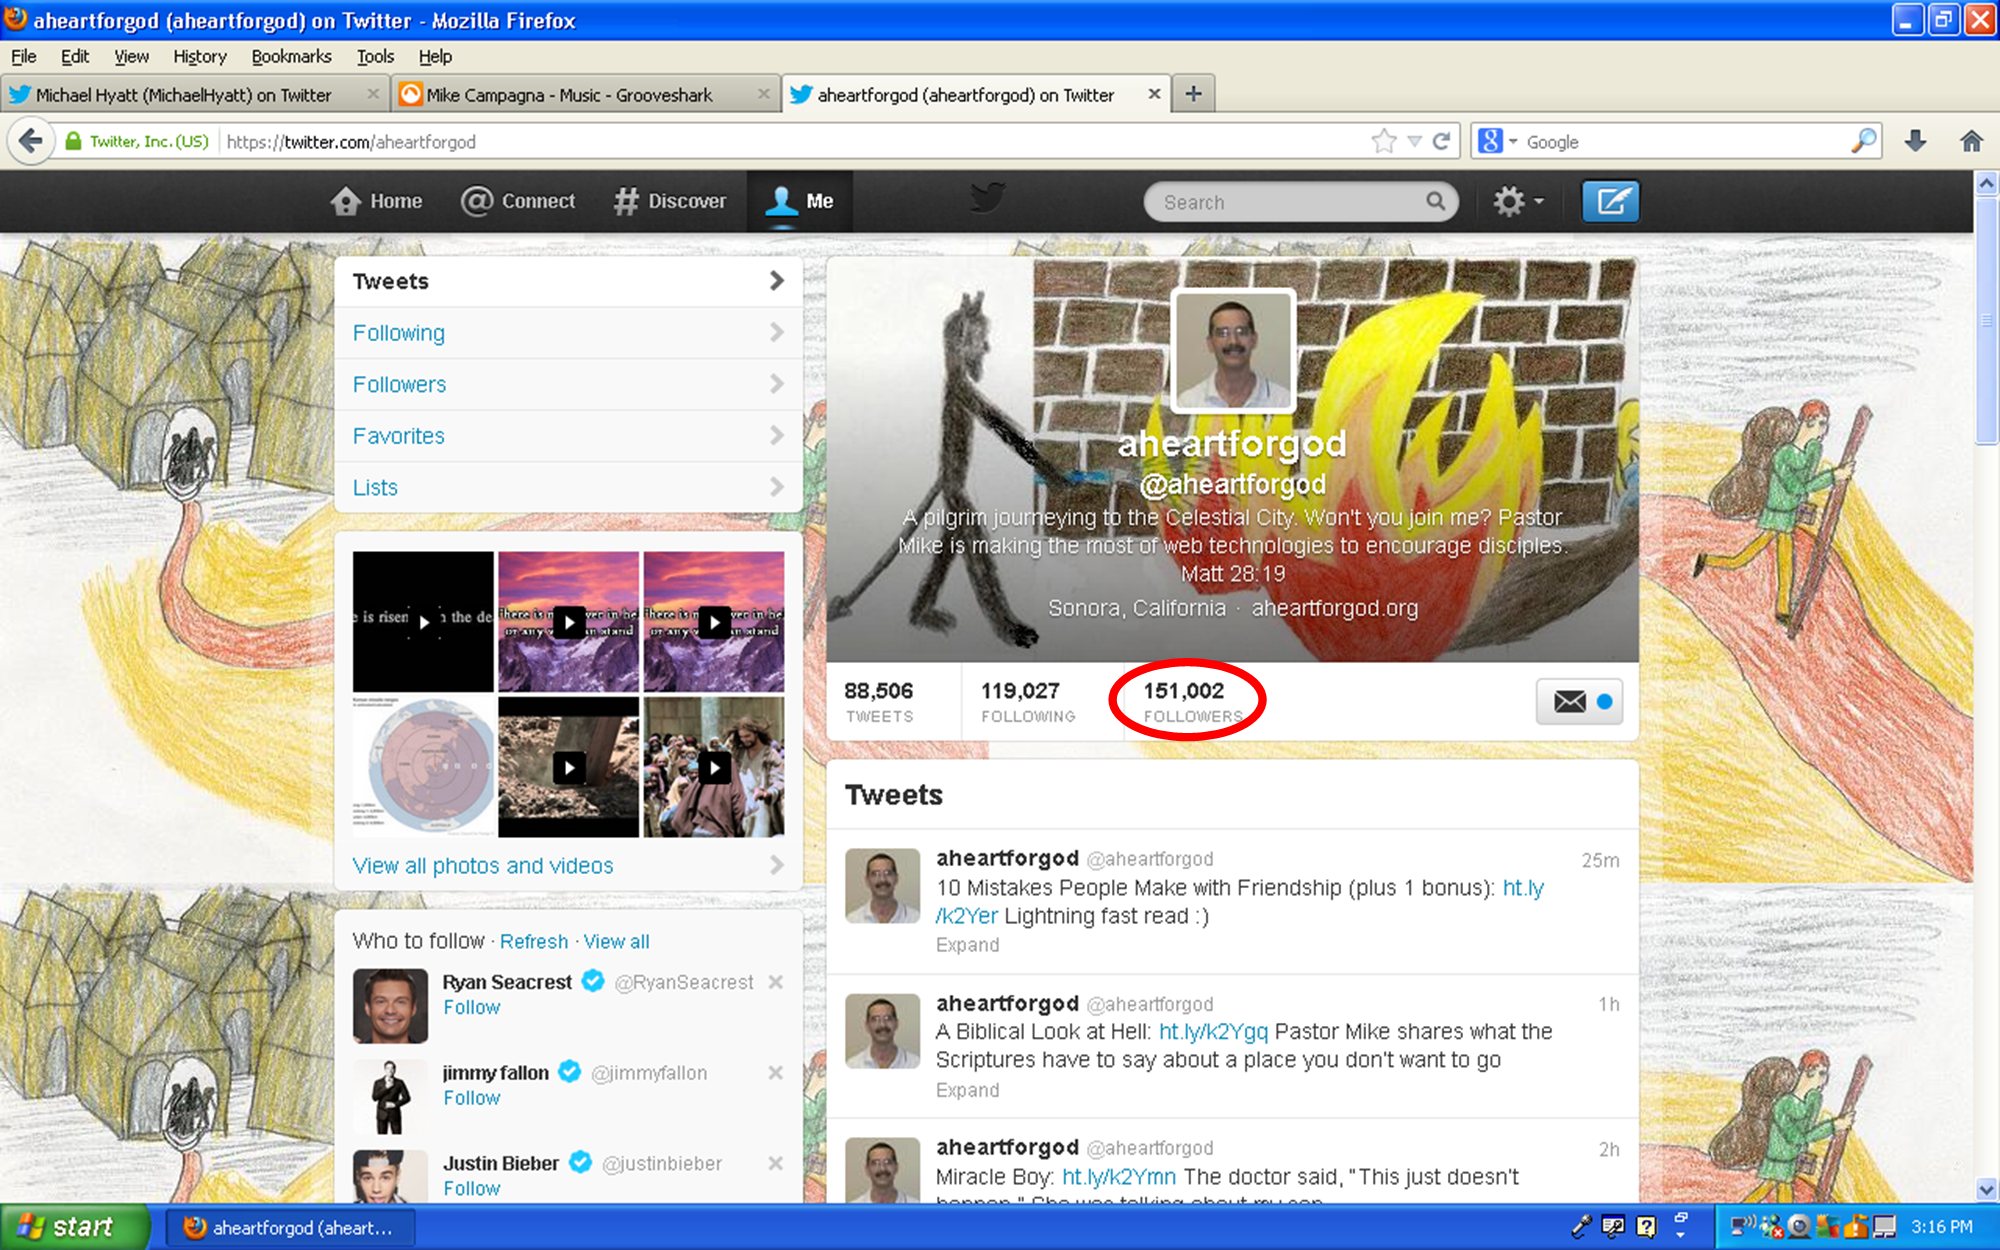Click the bookmark star in address bar

tap(1384, 141)
